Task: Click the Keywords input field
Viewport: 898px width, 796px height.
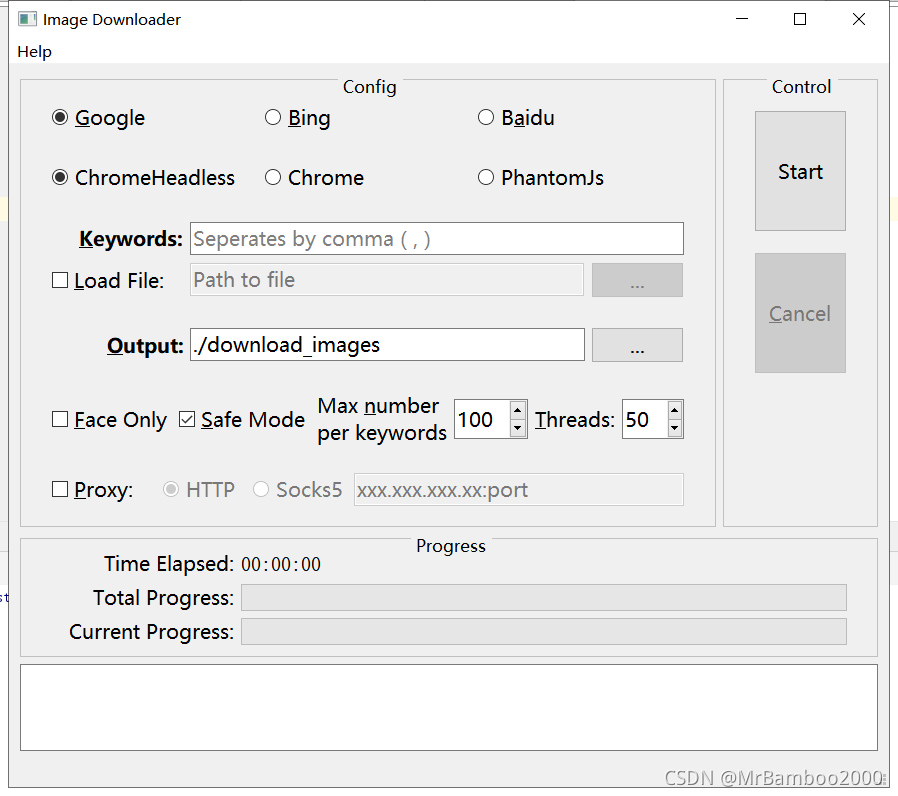Action: coord(437,238)
